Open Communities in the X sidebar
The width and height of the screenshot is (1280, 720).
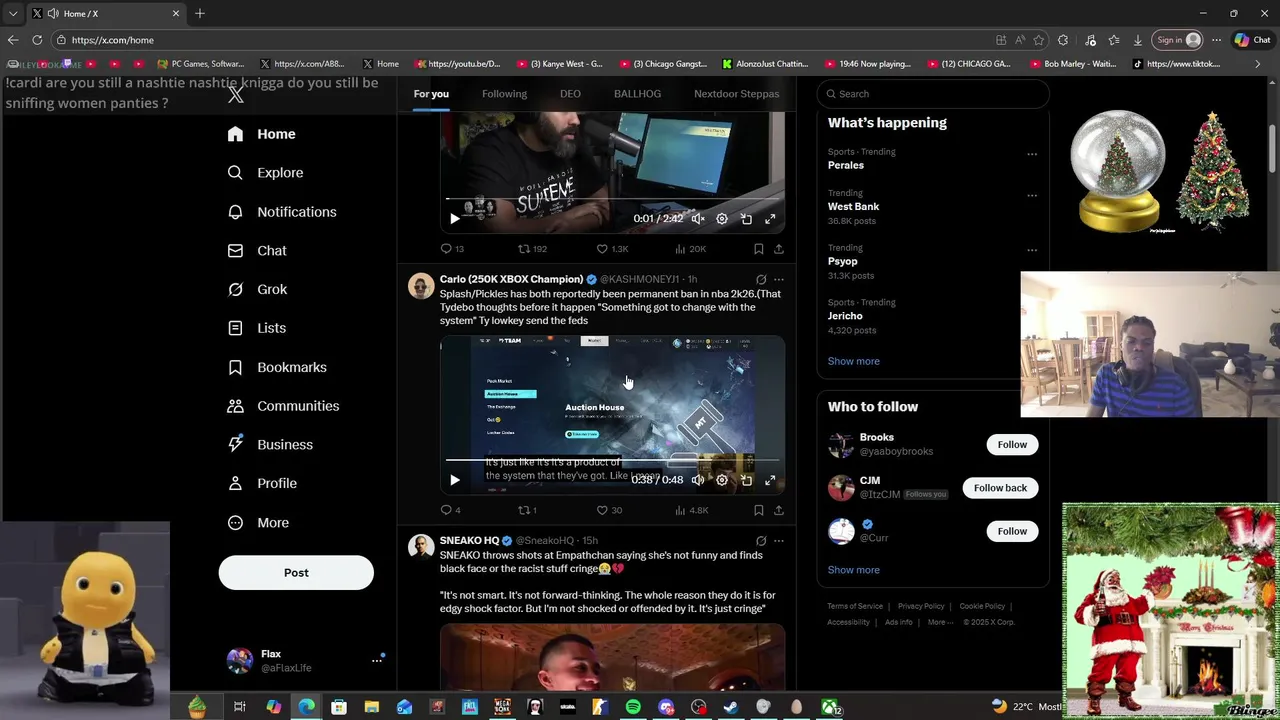[283, 406]
